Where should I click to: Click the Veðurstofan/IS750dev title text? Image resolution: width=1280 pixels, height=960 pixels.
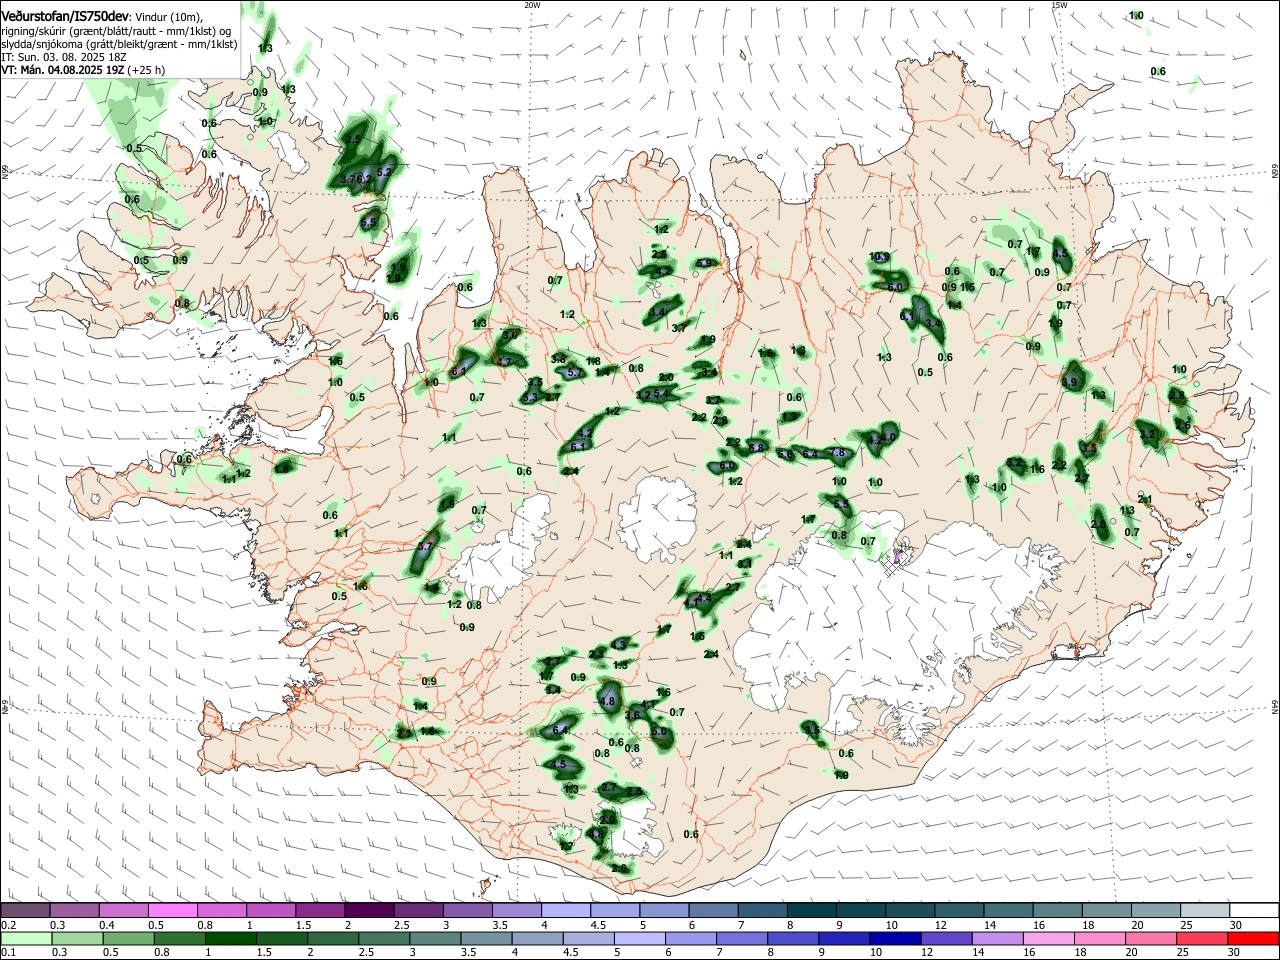click(64, 16)
